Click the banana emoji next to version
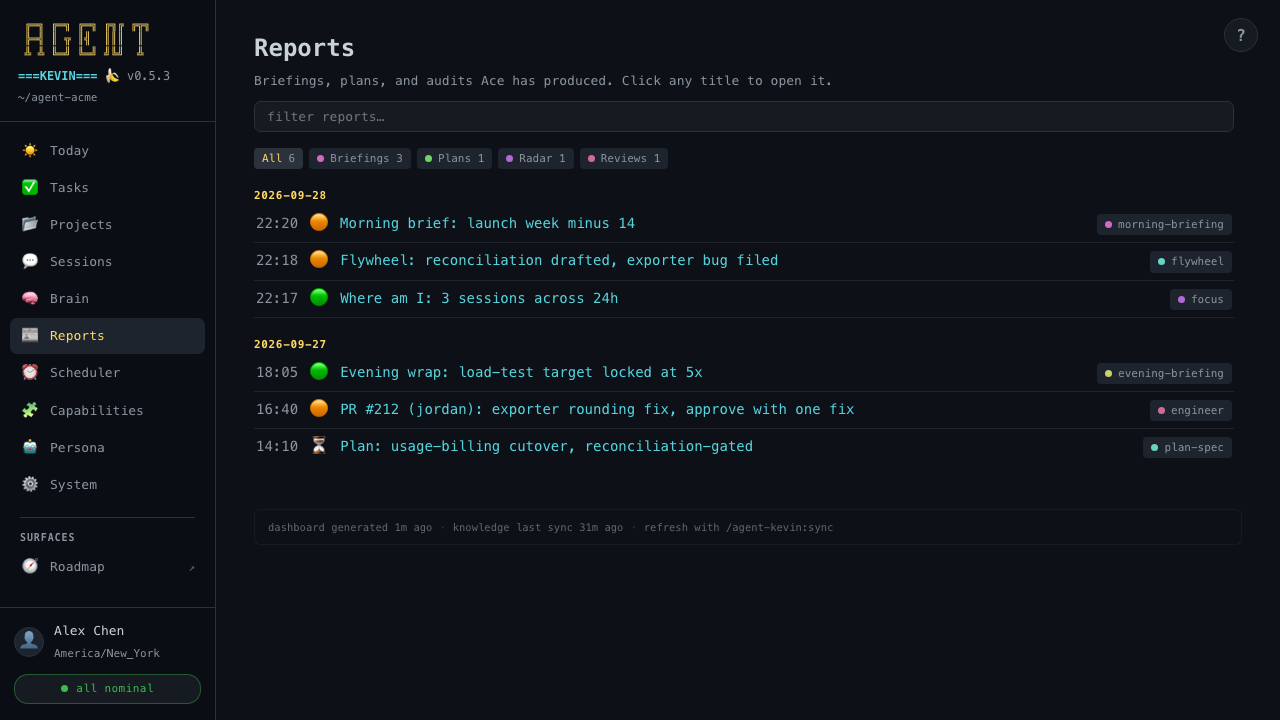 click(112, 75)
